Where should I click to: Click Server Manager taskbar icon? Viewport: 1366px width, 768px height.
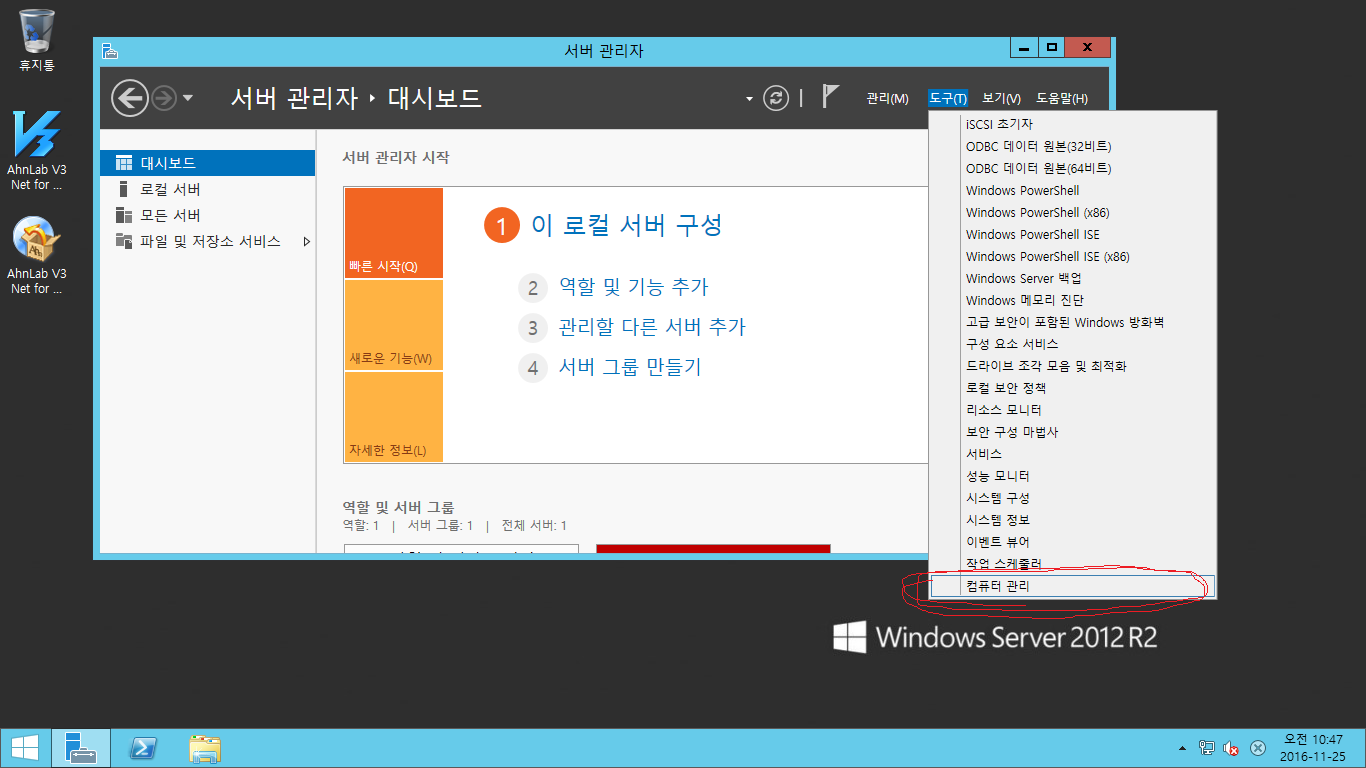click(81, 748)
